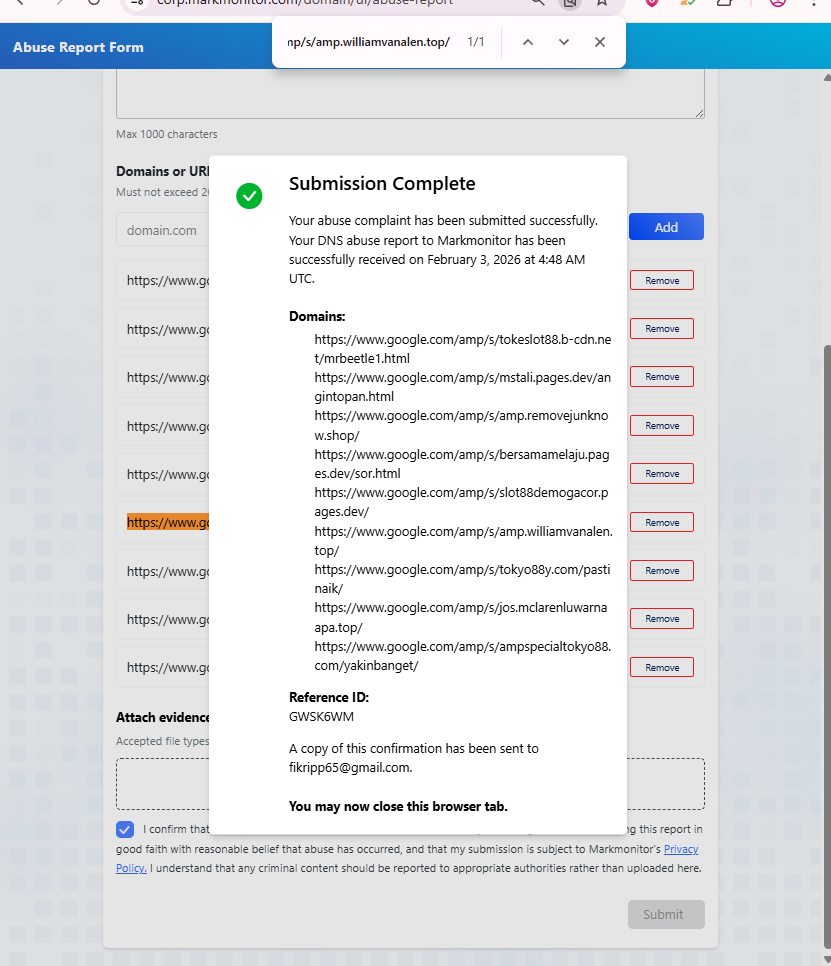The width and height of the screenshot is (831, 966).
Task: Click the green Submission Complete checkmark icon
Action: coord(249,196)
